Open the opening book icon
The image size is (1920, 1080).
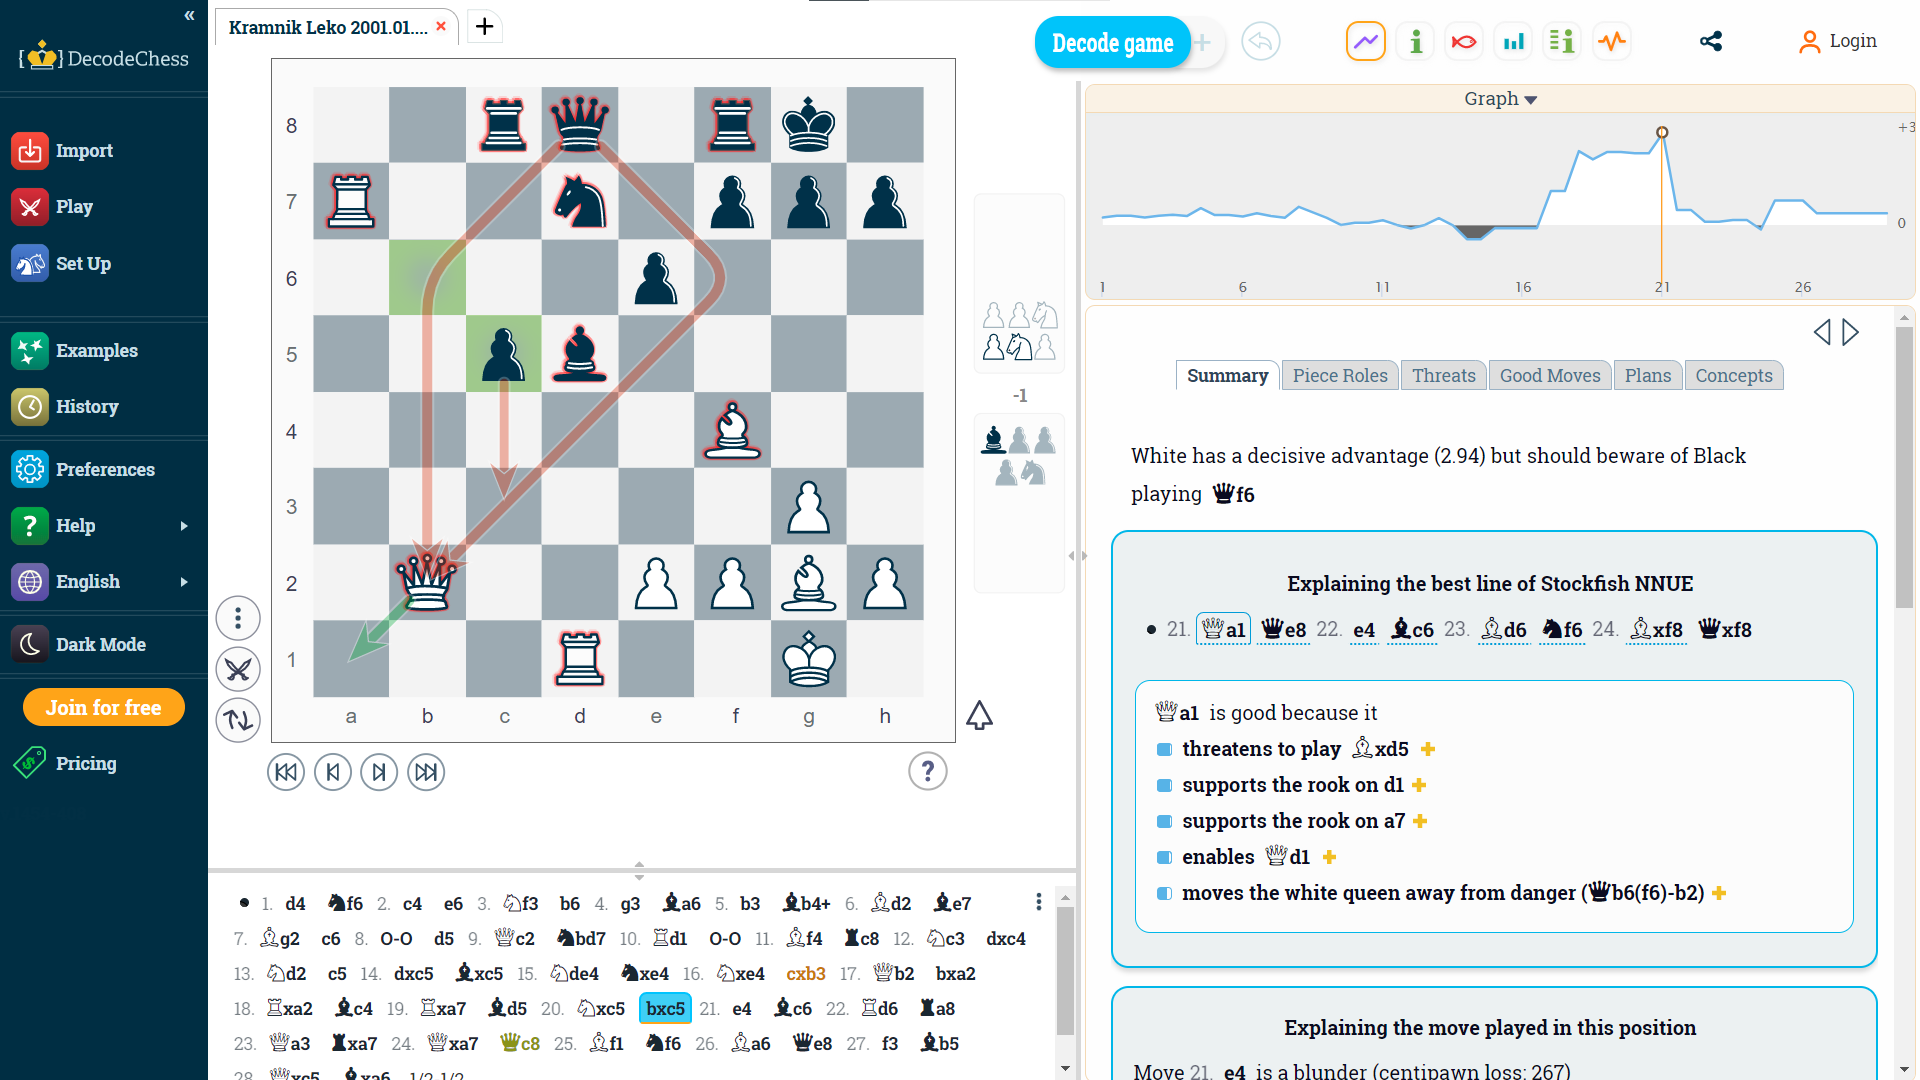(x=1560, y=44)
